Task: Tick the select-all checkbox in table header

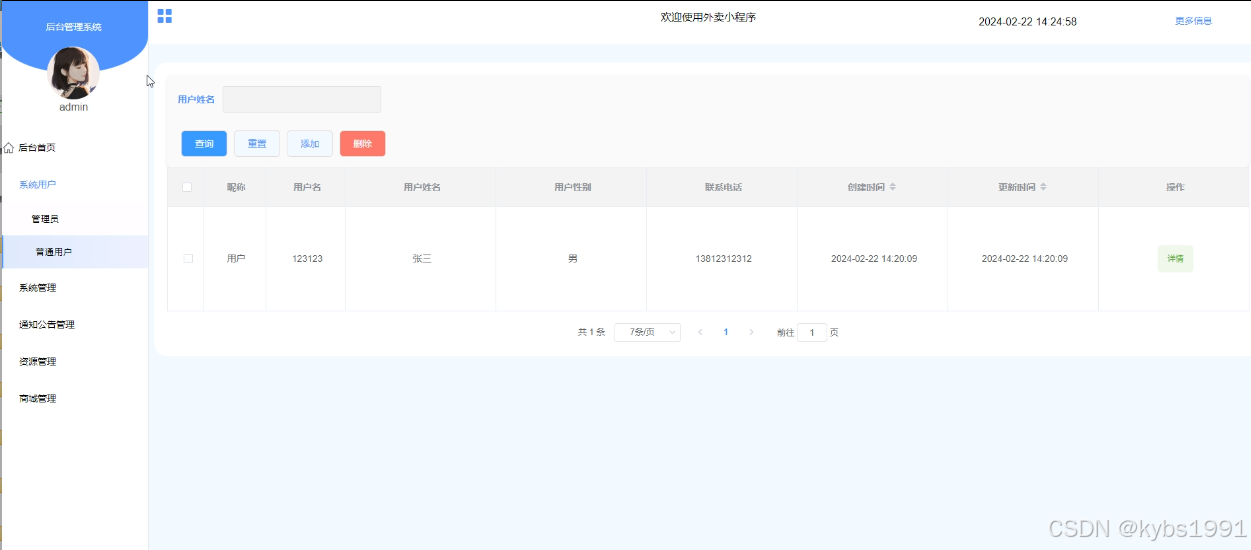Action: coord(187,187)
